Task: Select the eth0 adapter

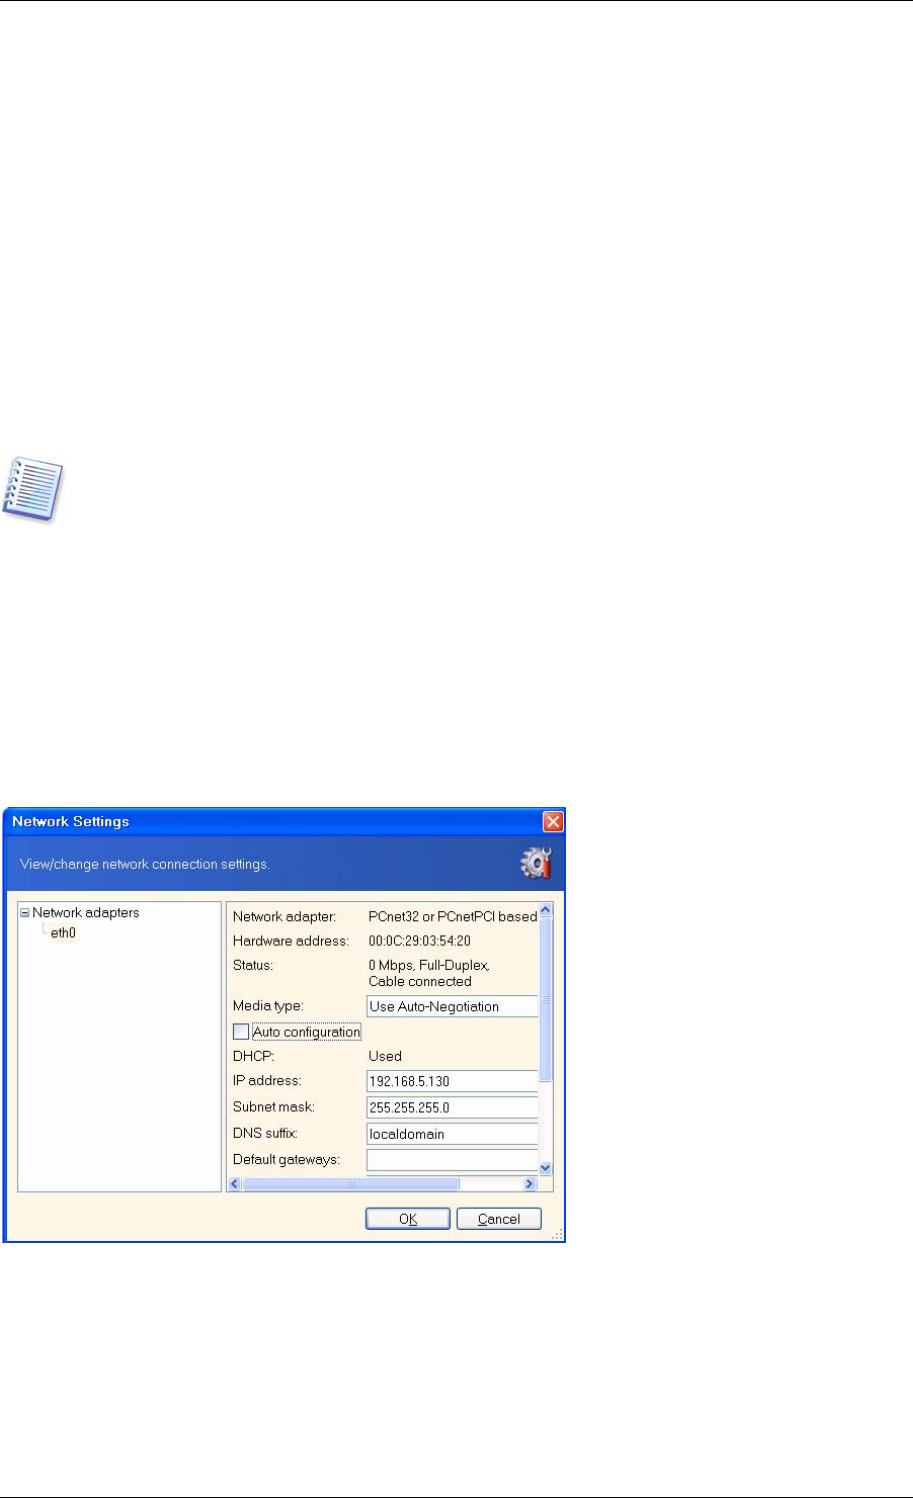Action: pos(63,933)
